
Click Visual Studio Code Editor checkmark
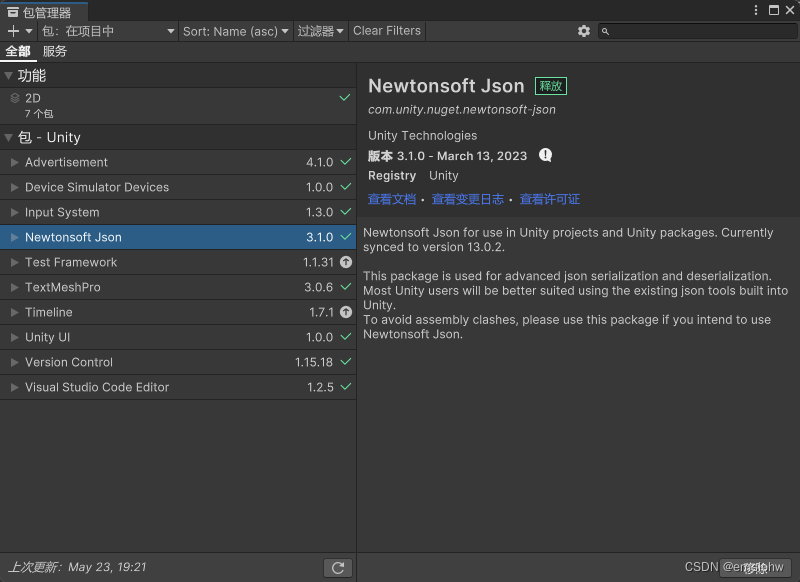coord(346,387)
